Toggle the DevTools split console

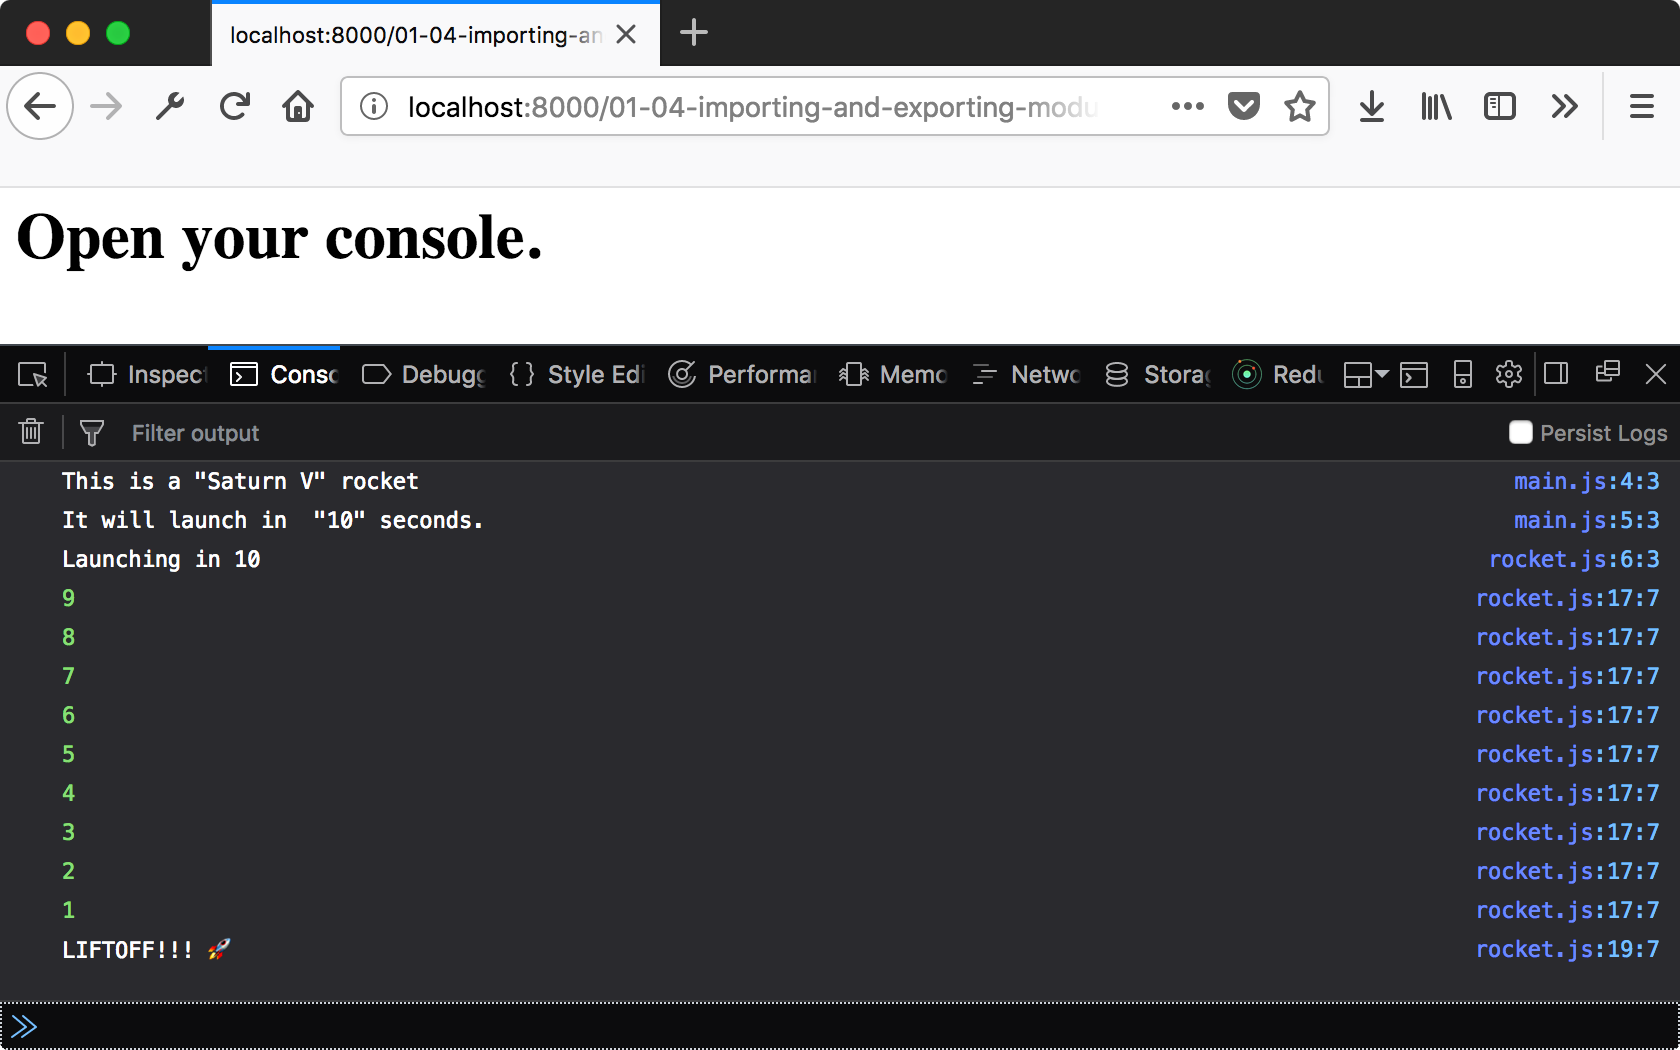(1414, 375)
